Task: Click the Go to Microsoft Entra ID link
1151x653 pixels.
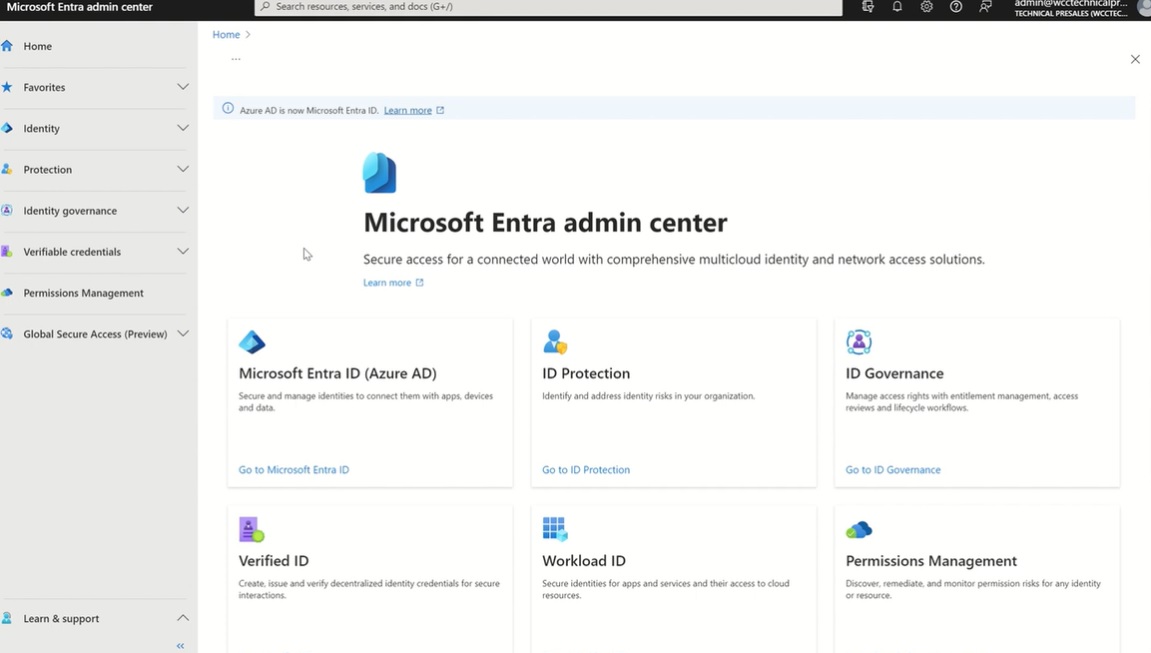Action: (x=293, y=470)
